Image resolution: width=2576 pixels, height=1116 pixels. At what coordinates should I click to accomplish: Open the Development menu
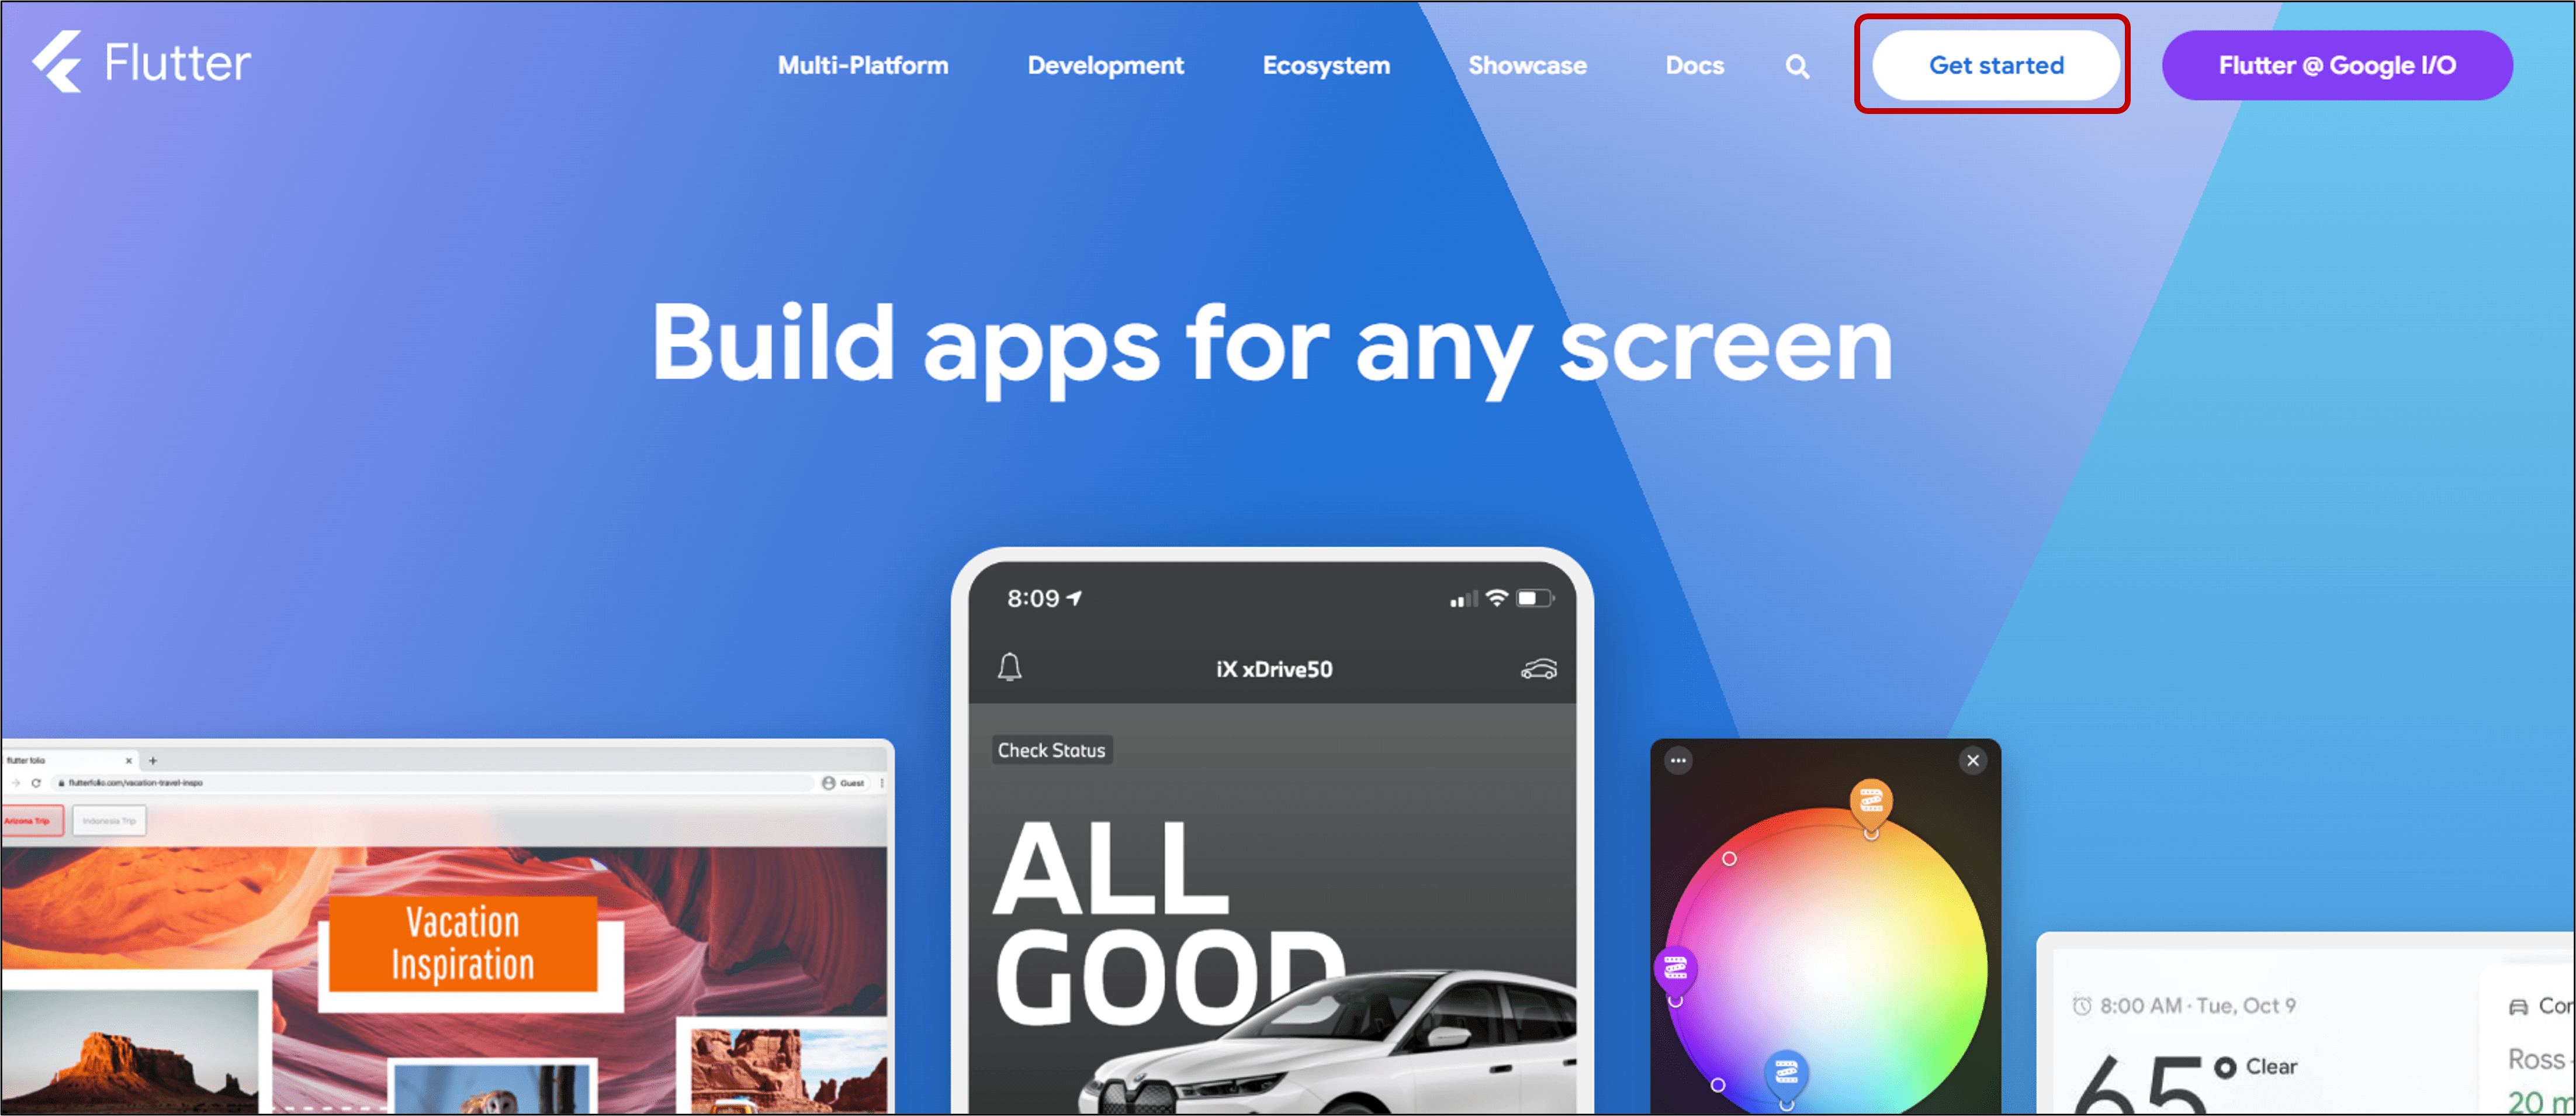[1104, 65]
